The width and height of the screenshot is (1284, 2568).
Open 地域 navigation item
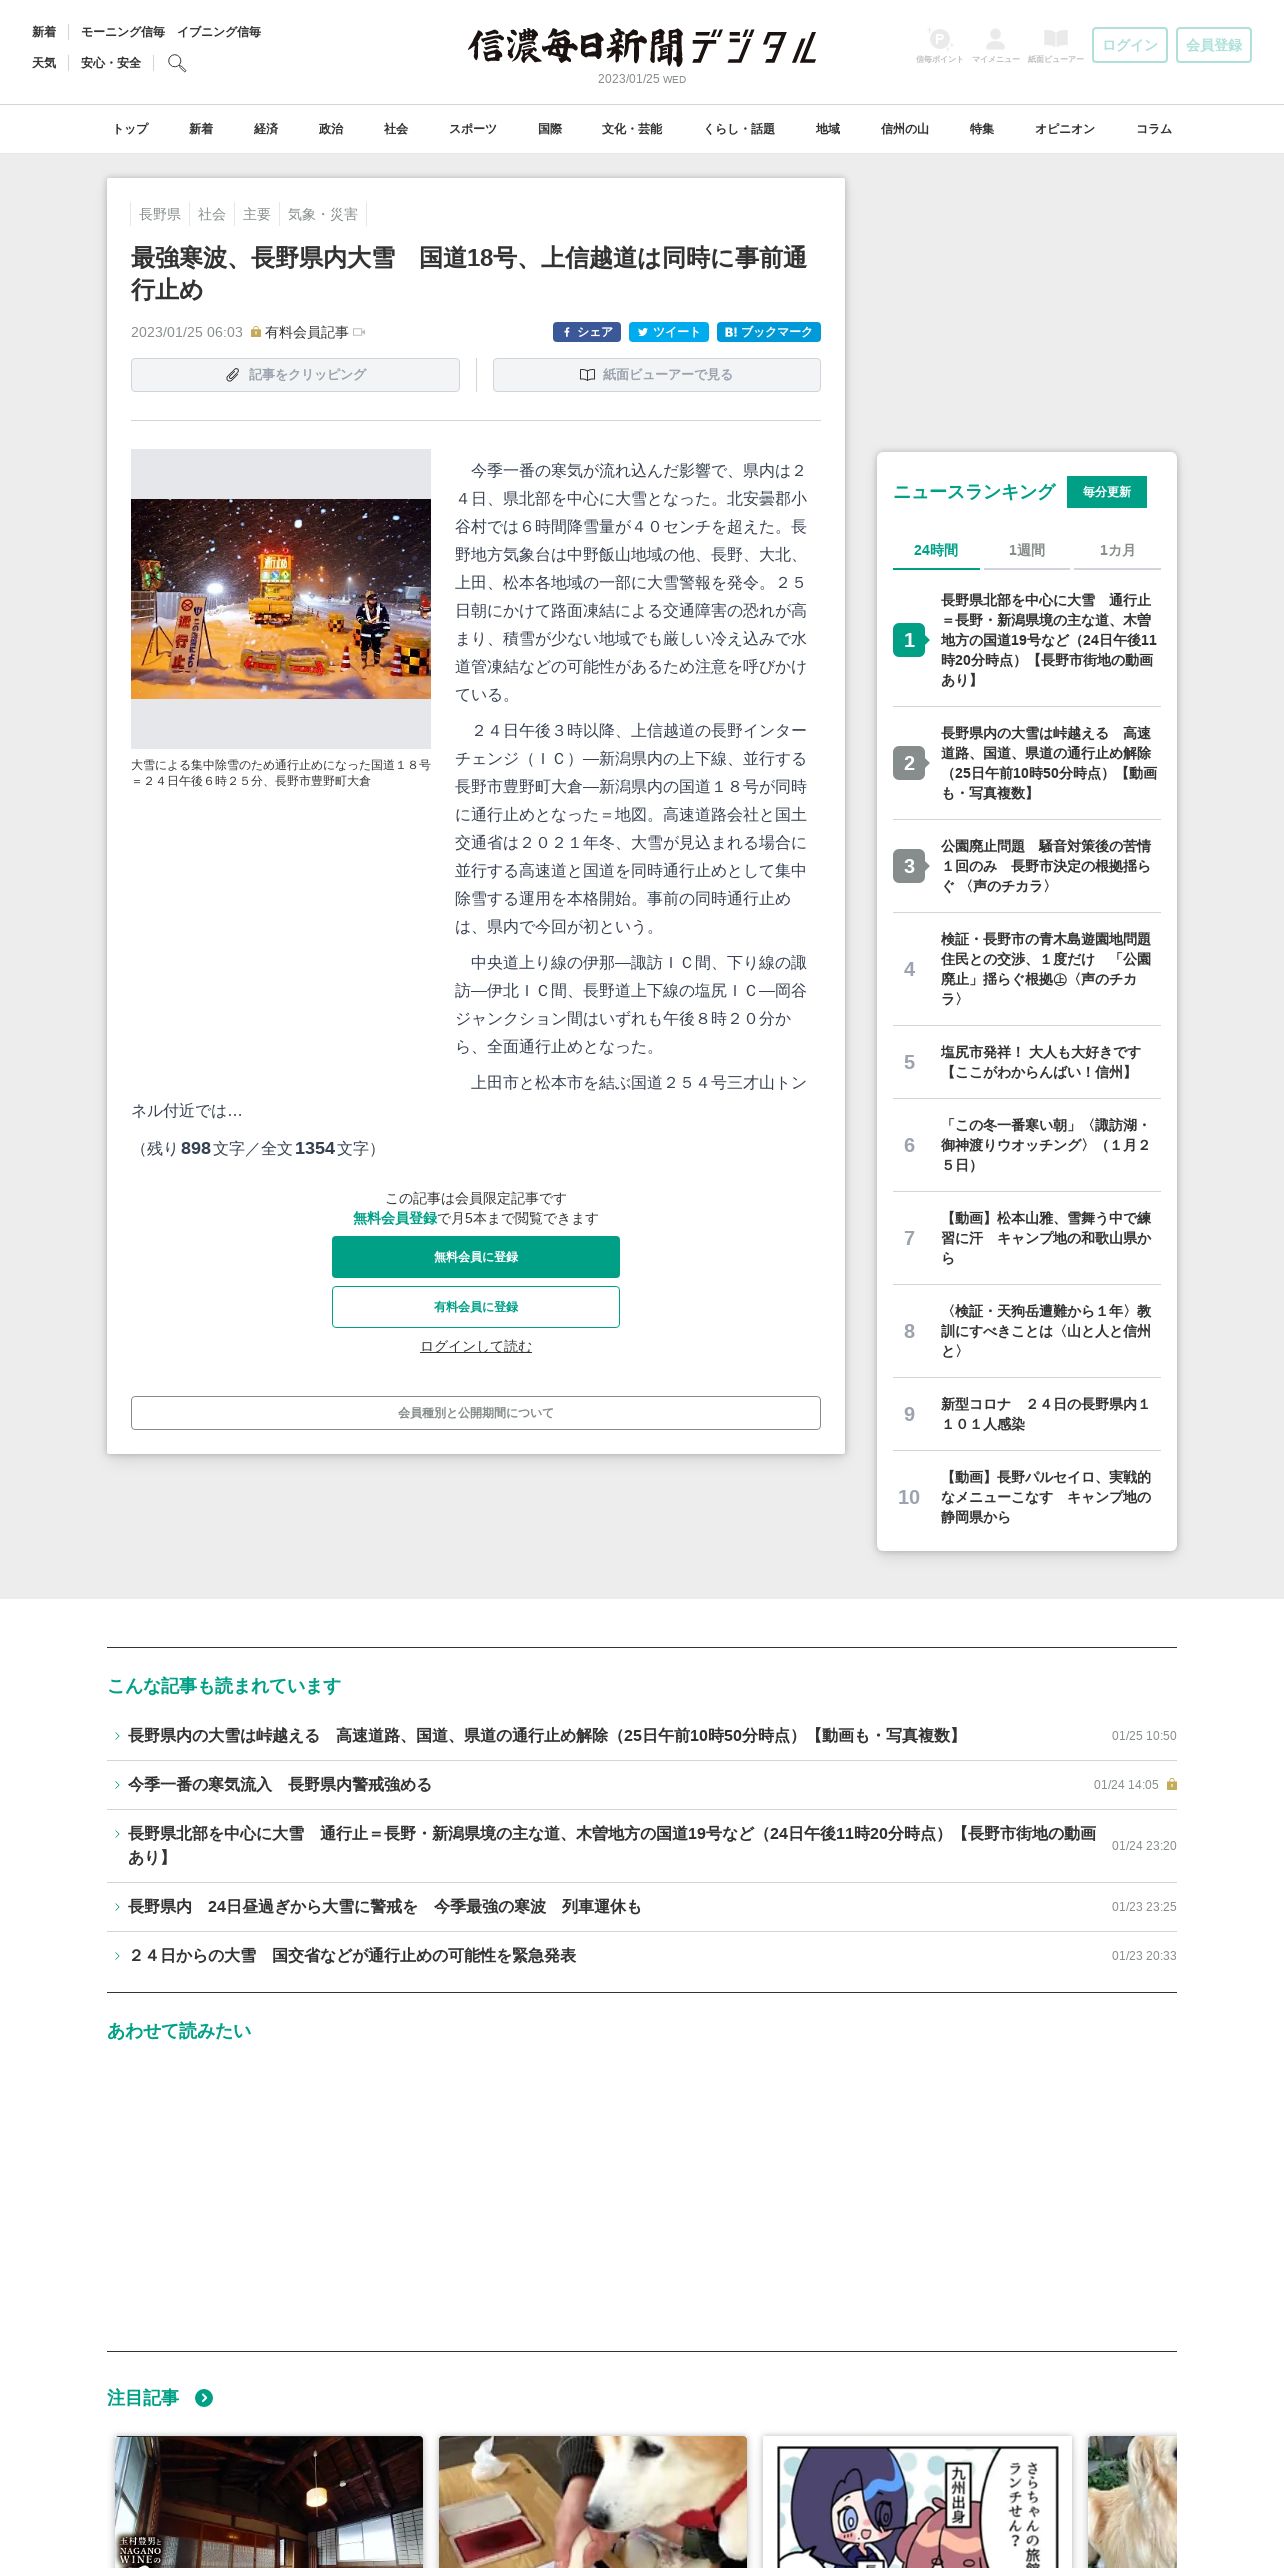point(828,129)
